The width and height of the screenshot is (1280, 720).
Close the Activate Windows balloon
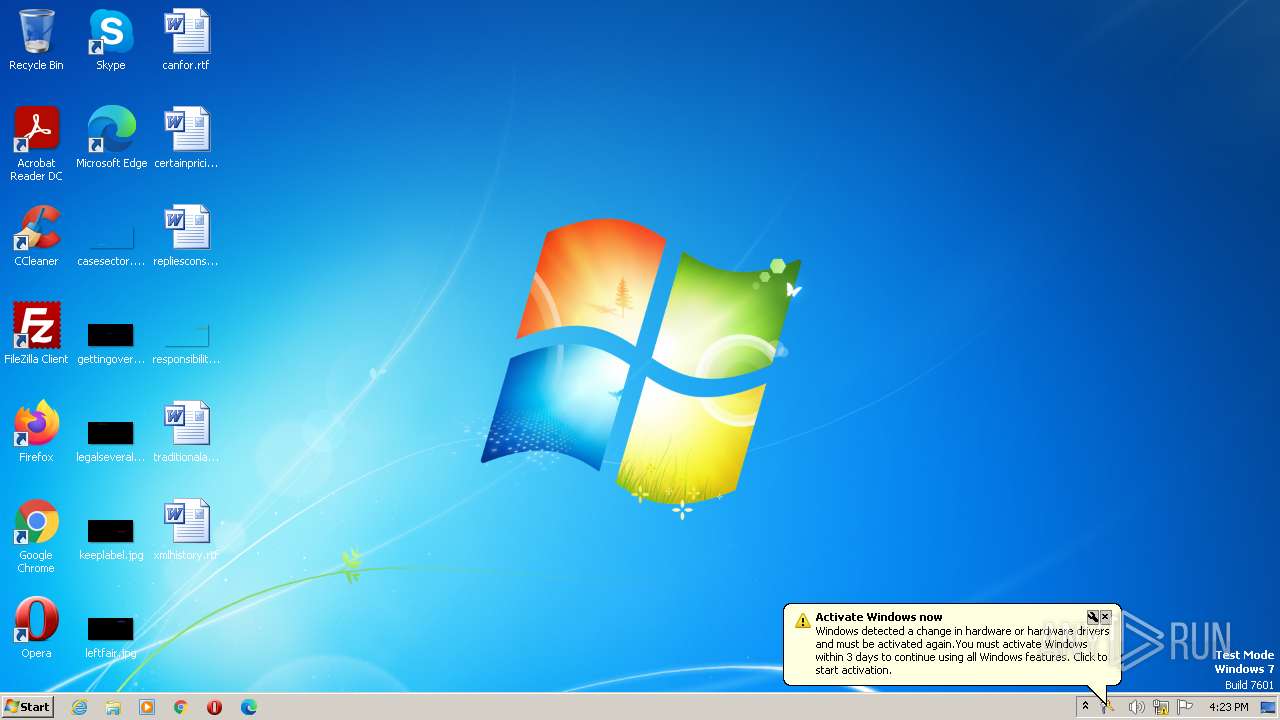(x=1105, y=617)
